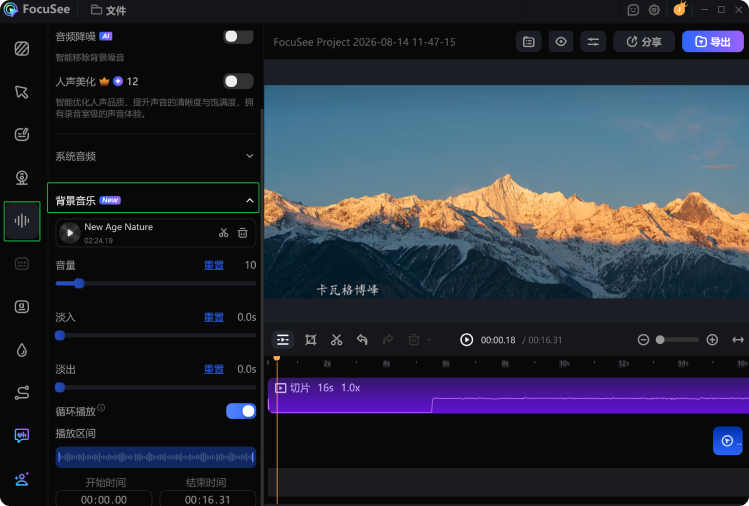Select the audio waveform sidebar tab
This screenshot has width=749, height=506.
pyautogui.click(x=22, y=221)
